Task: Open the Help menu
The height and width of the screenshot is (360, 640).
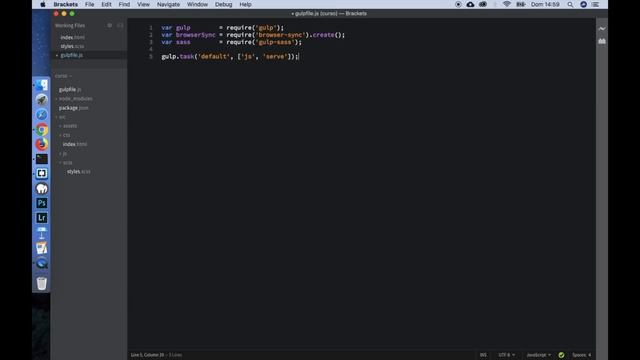Action: click(x=245, y=4)
